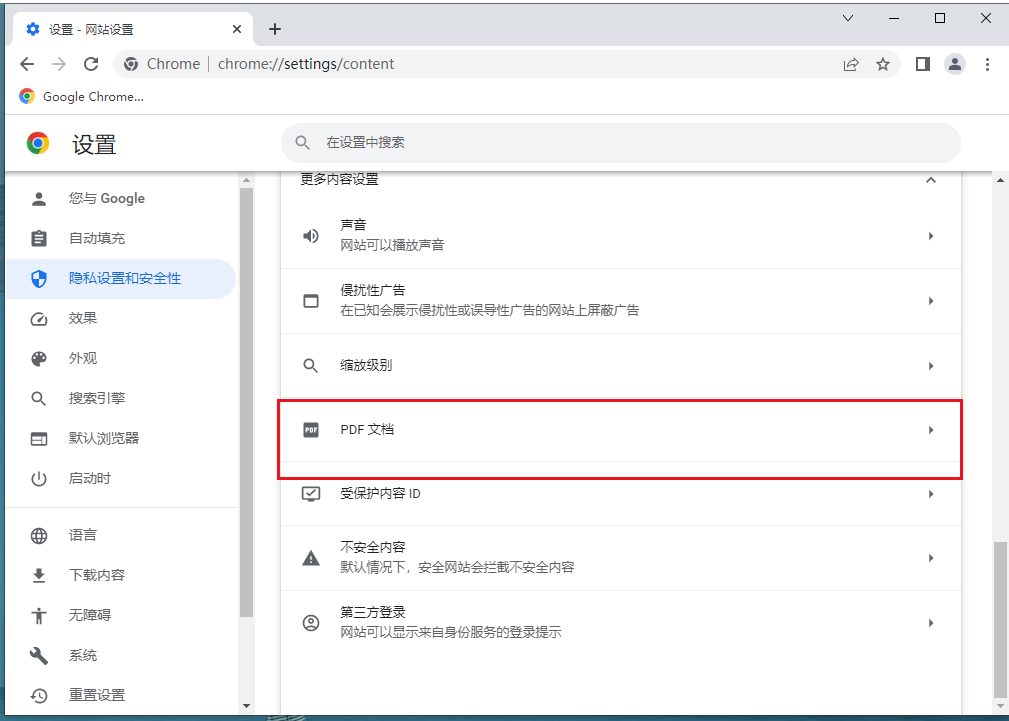Click the power icon for 启动时
1009x721 pixels.
39,479
